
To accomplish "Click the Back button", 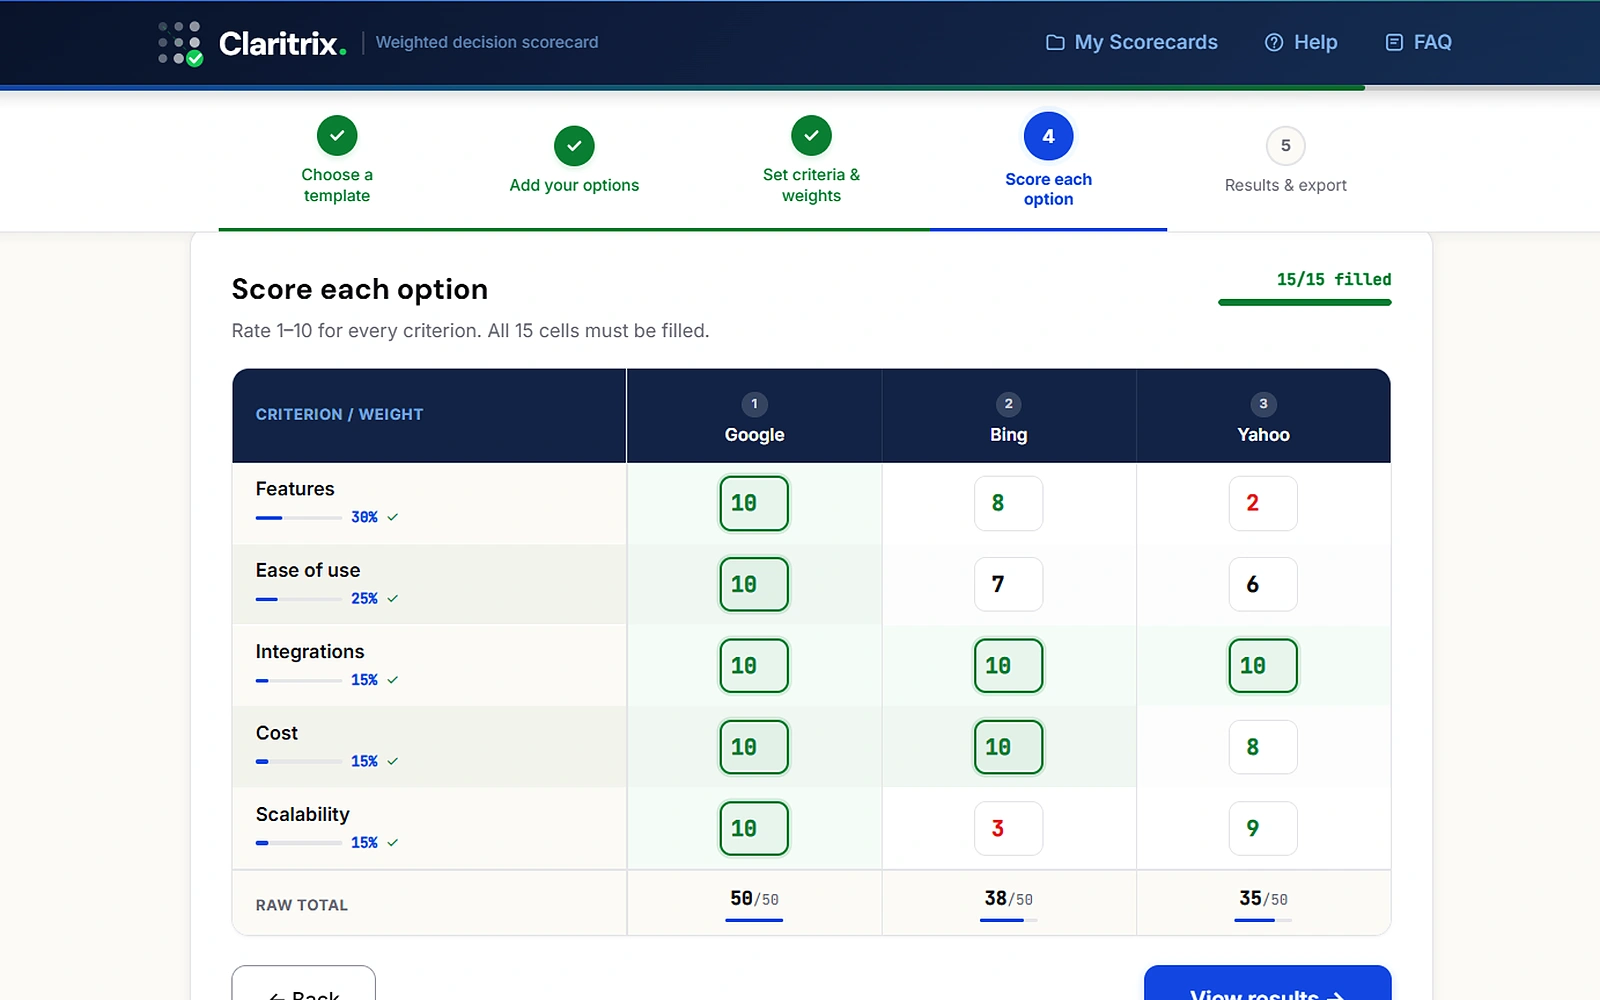I will [304, 984].
